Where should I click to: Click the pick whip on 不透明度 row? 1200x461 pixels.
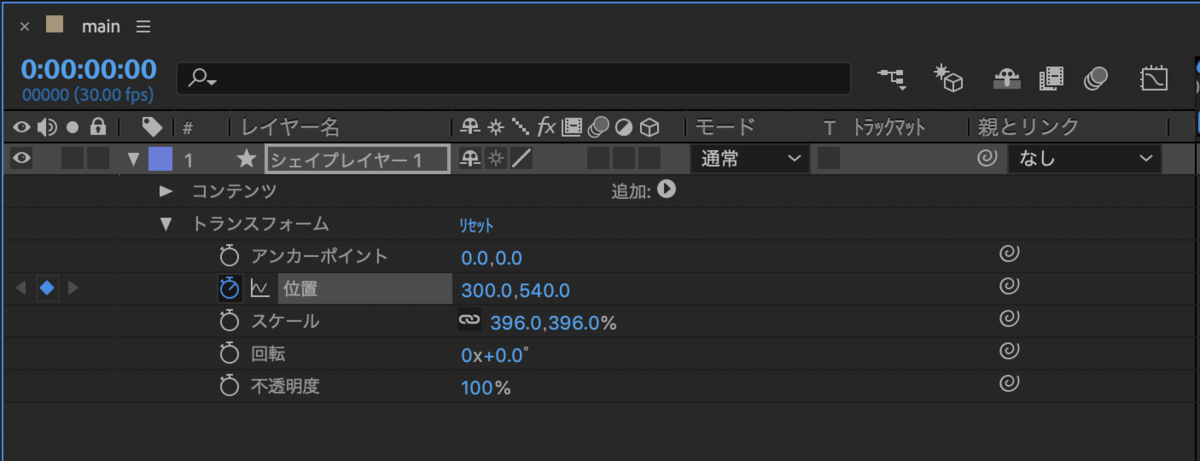click(1009, 384)
